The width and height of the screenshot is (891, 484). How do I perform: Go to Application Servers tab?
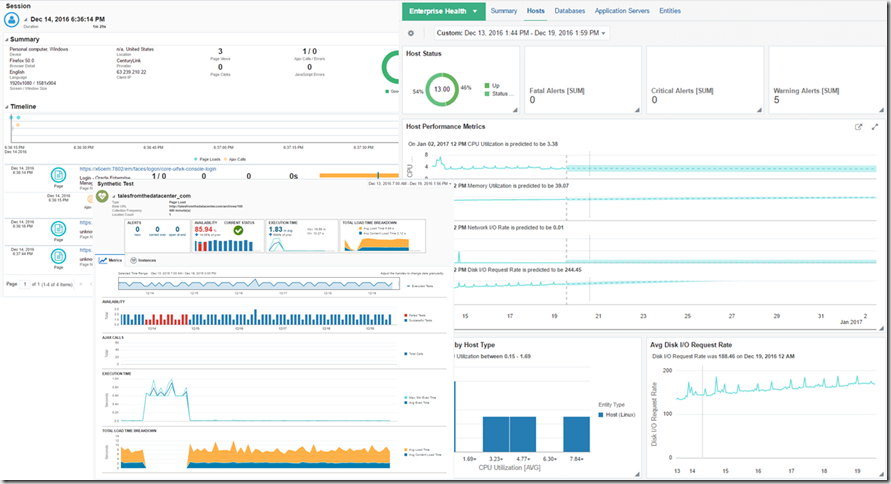[x=622, y=11]
